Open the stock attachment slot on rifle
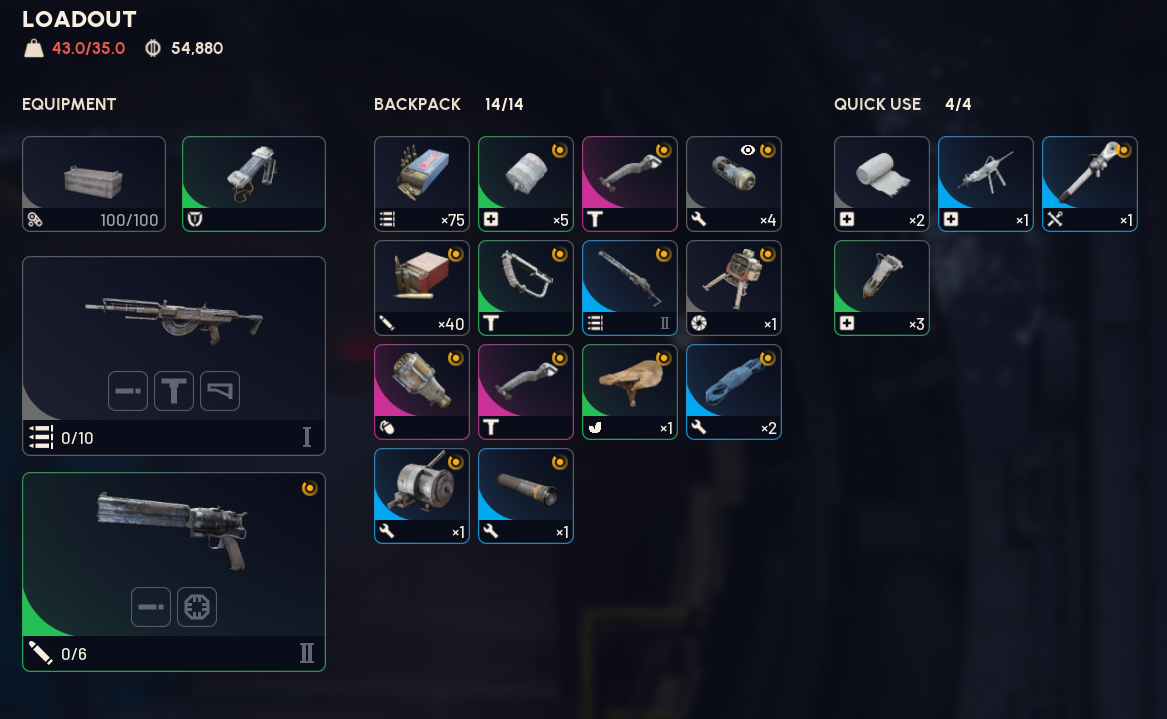The width and height of the screenshot is (1167, 719). [x=220, y=391]
